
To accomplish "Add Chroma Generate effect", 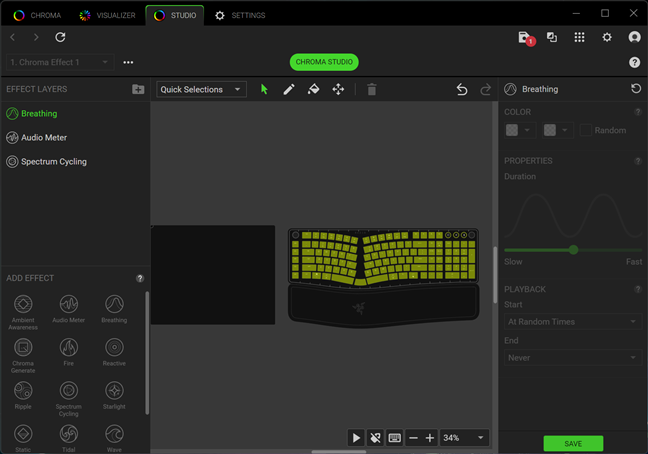I will click(23, 355).
